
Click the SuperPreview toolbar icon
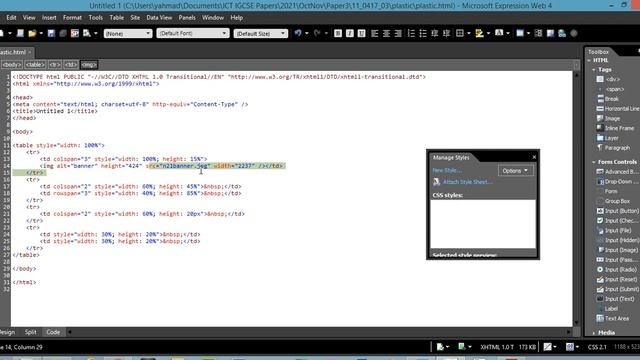(75, 33)
